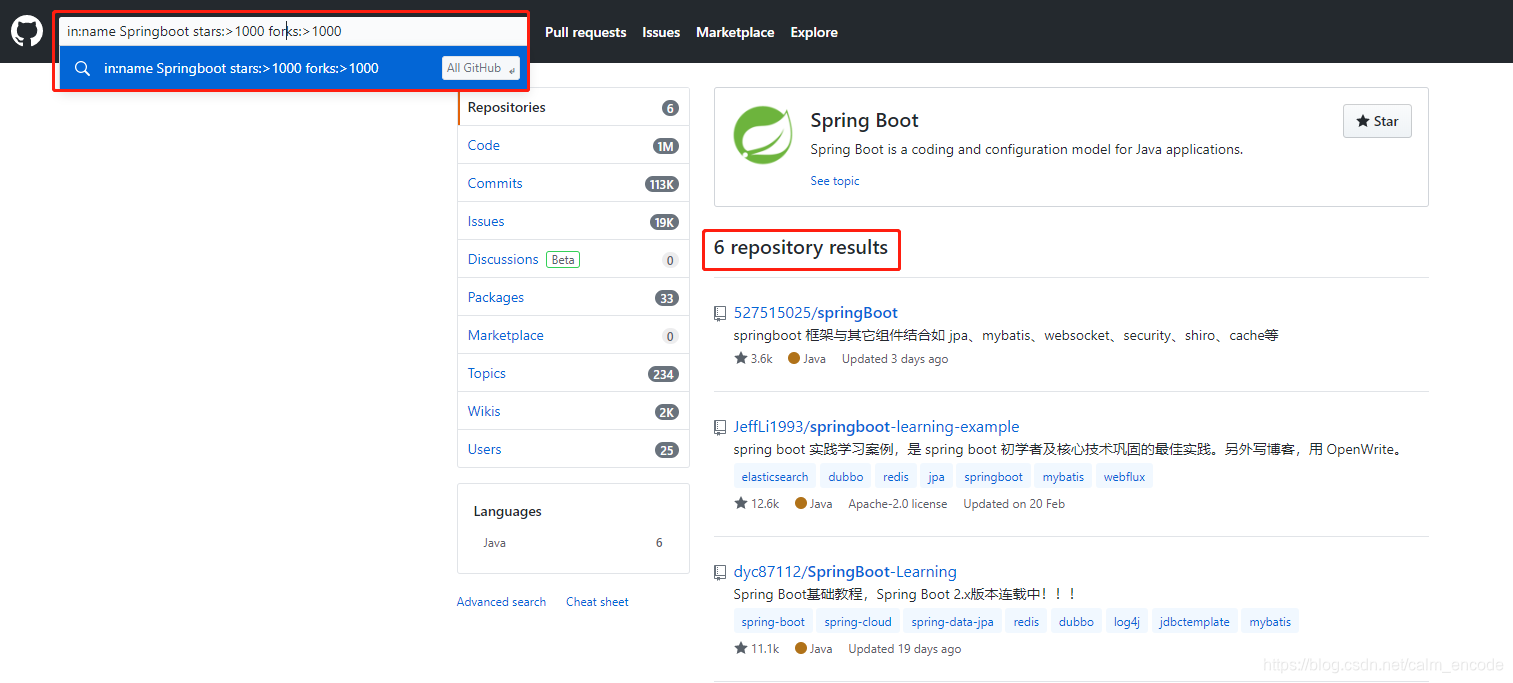
Task: Click the Spring Boot topic title
Action: (864, 121)
